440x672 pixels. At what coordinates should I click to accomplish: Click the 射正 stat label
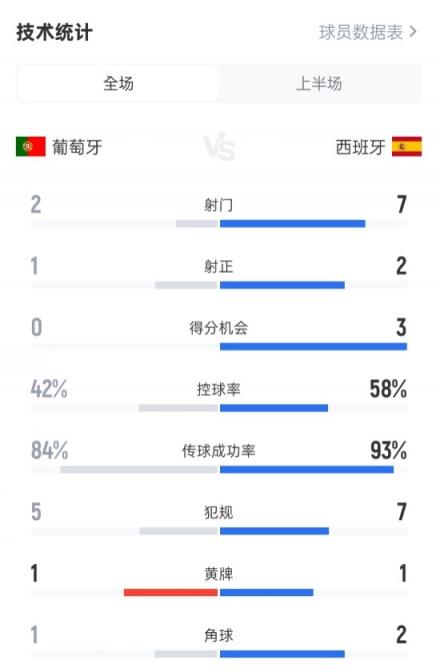pos(219,267)
